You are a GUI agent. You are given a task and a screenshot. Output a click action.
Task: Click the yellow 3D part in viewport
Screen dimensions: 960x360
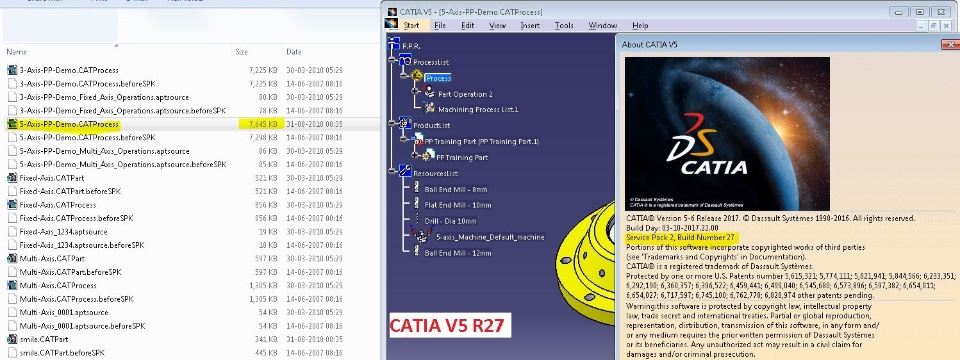point(587,263)
